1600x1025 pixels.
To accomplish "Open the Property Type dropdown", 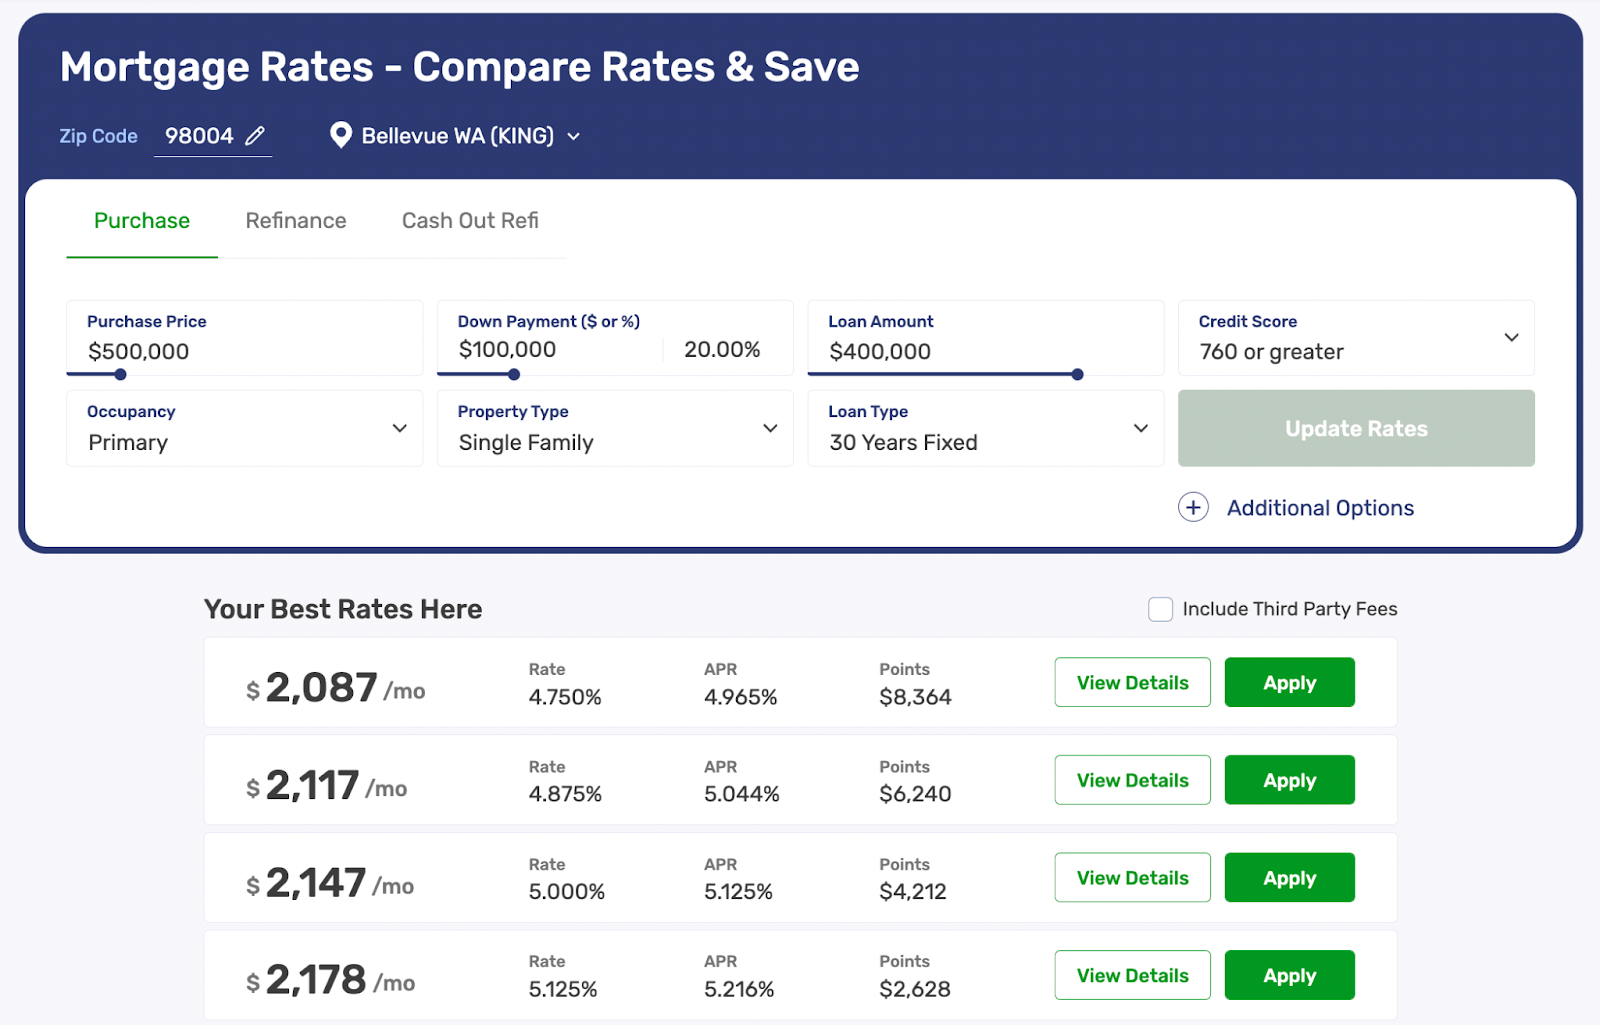I will click(x=770, y=428).
